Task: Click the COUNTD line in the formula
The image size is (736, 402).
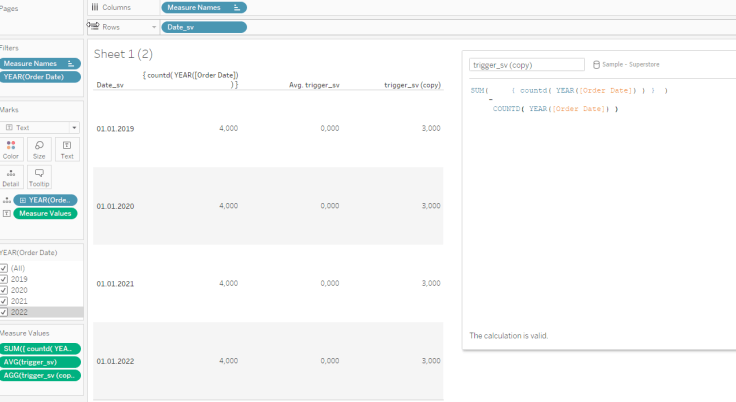Action: 555,109
